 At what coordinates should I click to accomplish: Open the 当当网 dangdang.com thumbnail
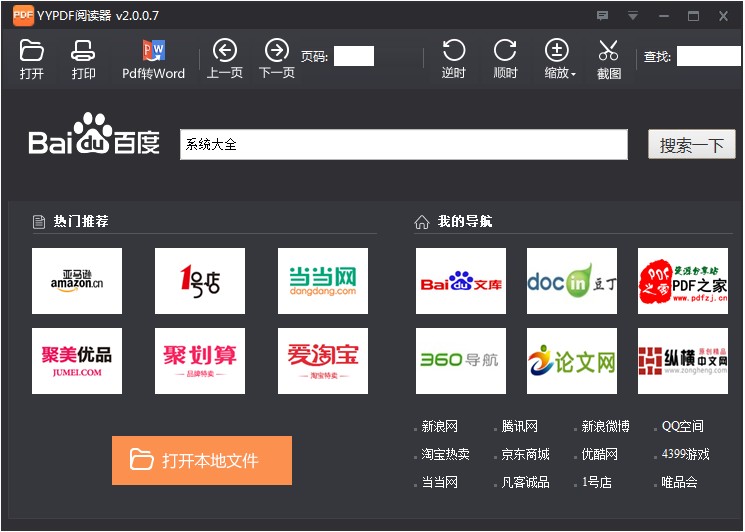tap(323, 281)
